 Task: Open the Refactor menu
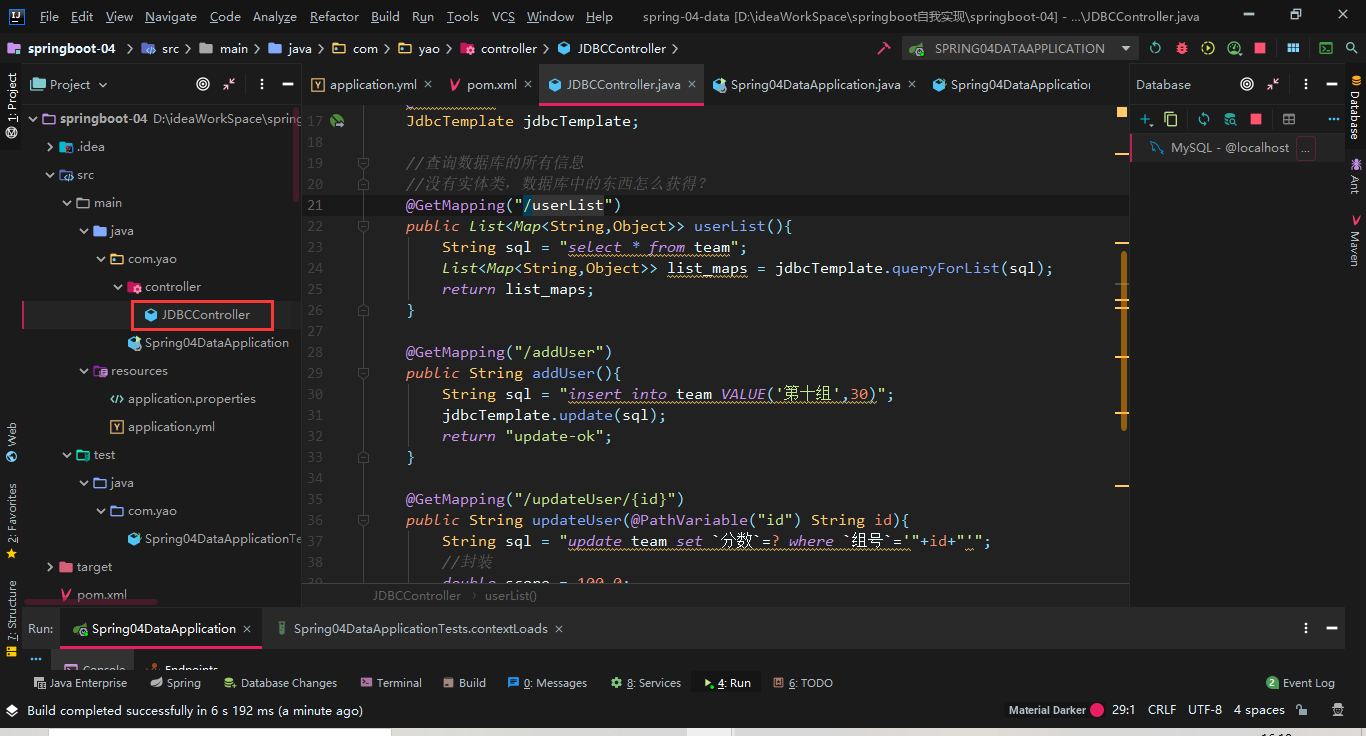(334, 17)
